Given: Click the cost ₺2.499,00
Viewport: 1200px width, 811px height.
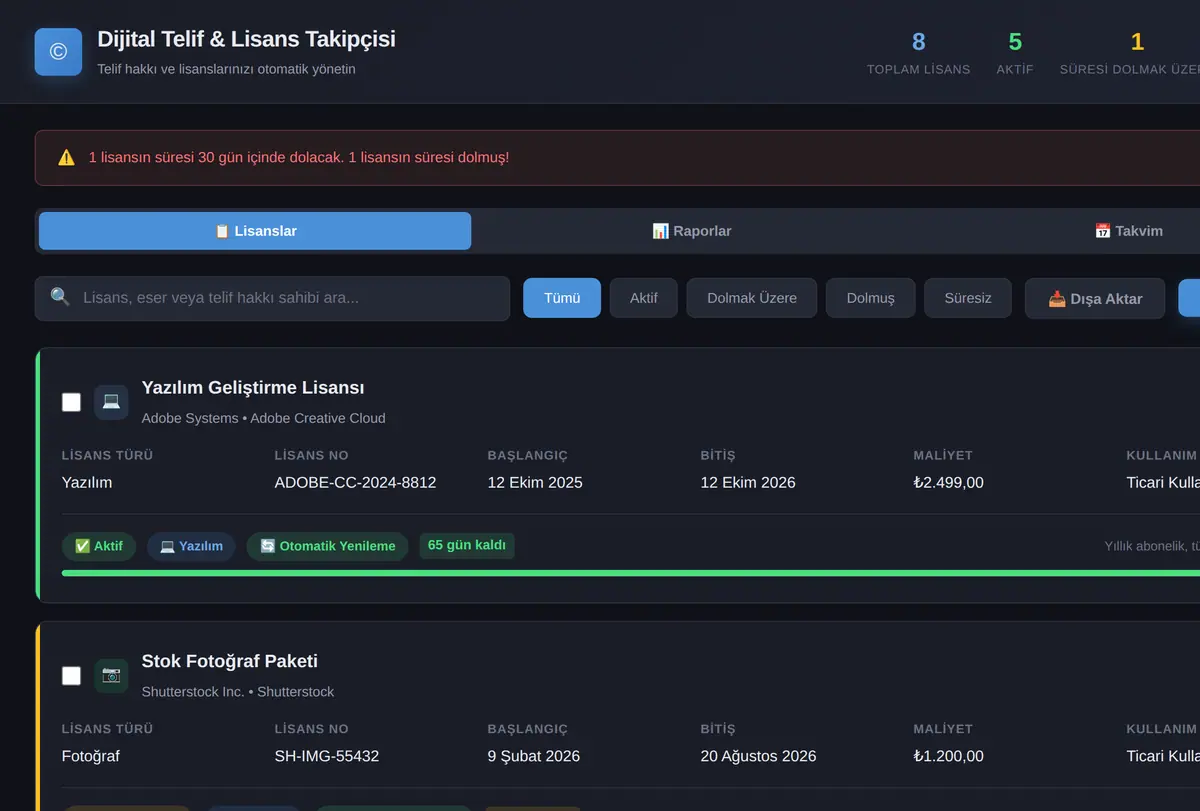Looking at the screenshot, I should click(x=949, y=482).
